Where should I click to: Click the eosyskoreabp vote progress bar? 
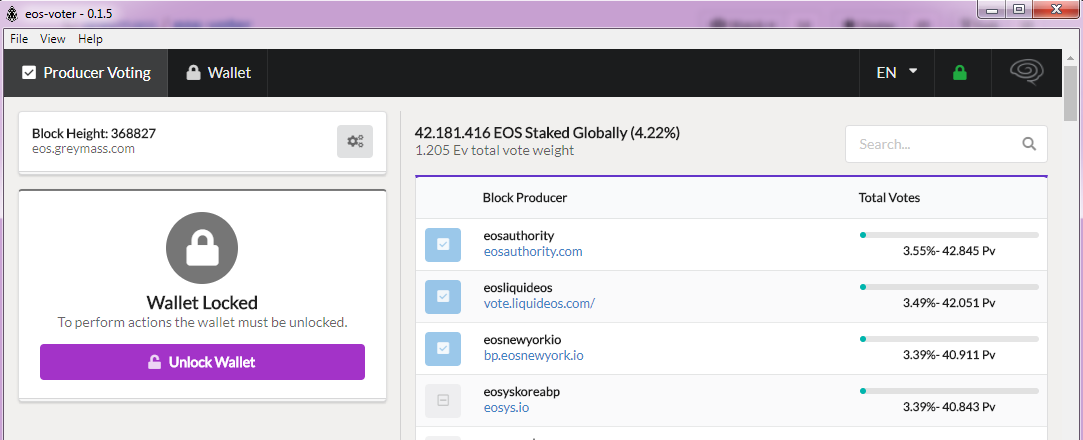point(949,391)
